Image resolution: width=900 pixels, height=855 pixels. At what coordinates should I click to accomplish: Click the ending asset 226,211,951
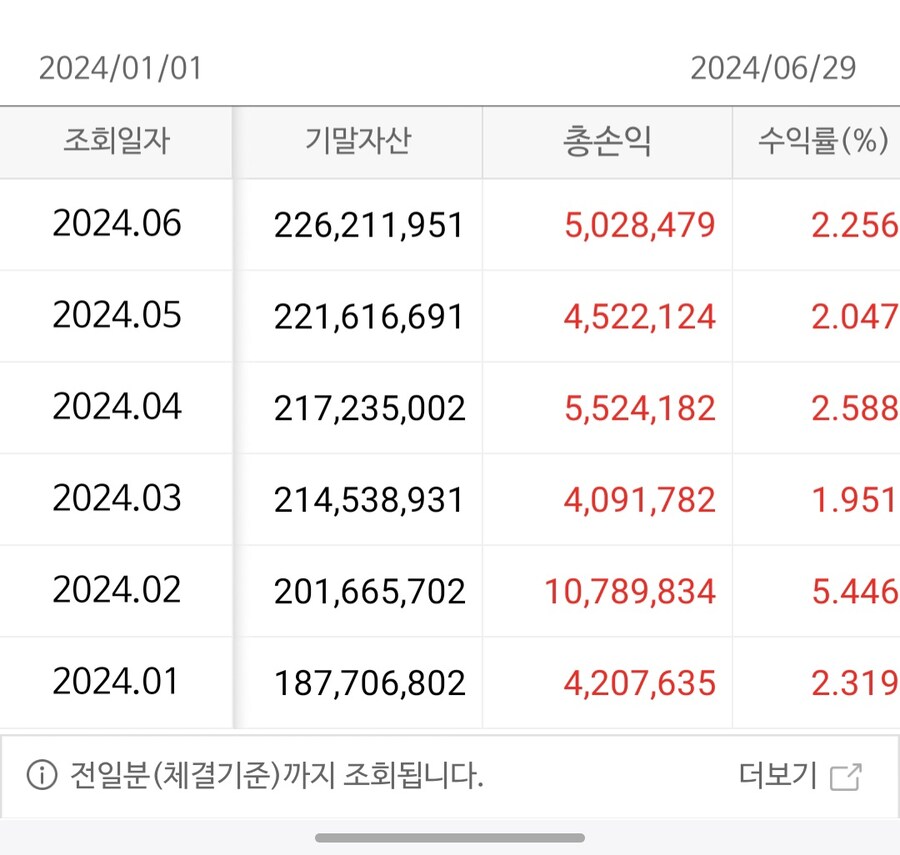click(x=369, y=225)
